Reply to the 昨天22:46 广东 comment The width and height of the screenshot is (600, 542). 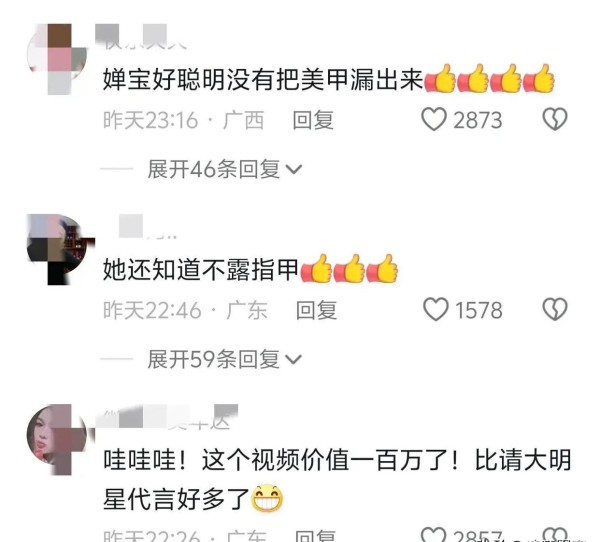click(316, 310)
